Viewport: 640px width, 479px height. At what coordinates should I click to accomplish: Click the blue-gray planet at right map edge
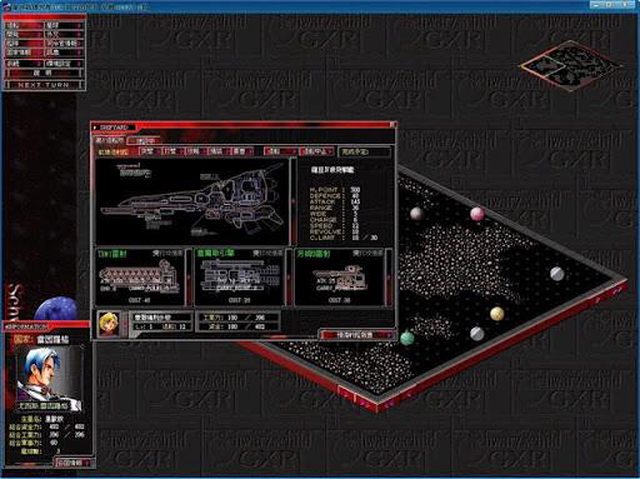(557, 273)
